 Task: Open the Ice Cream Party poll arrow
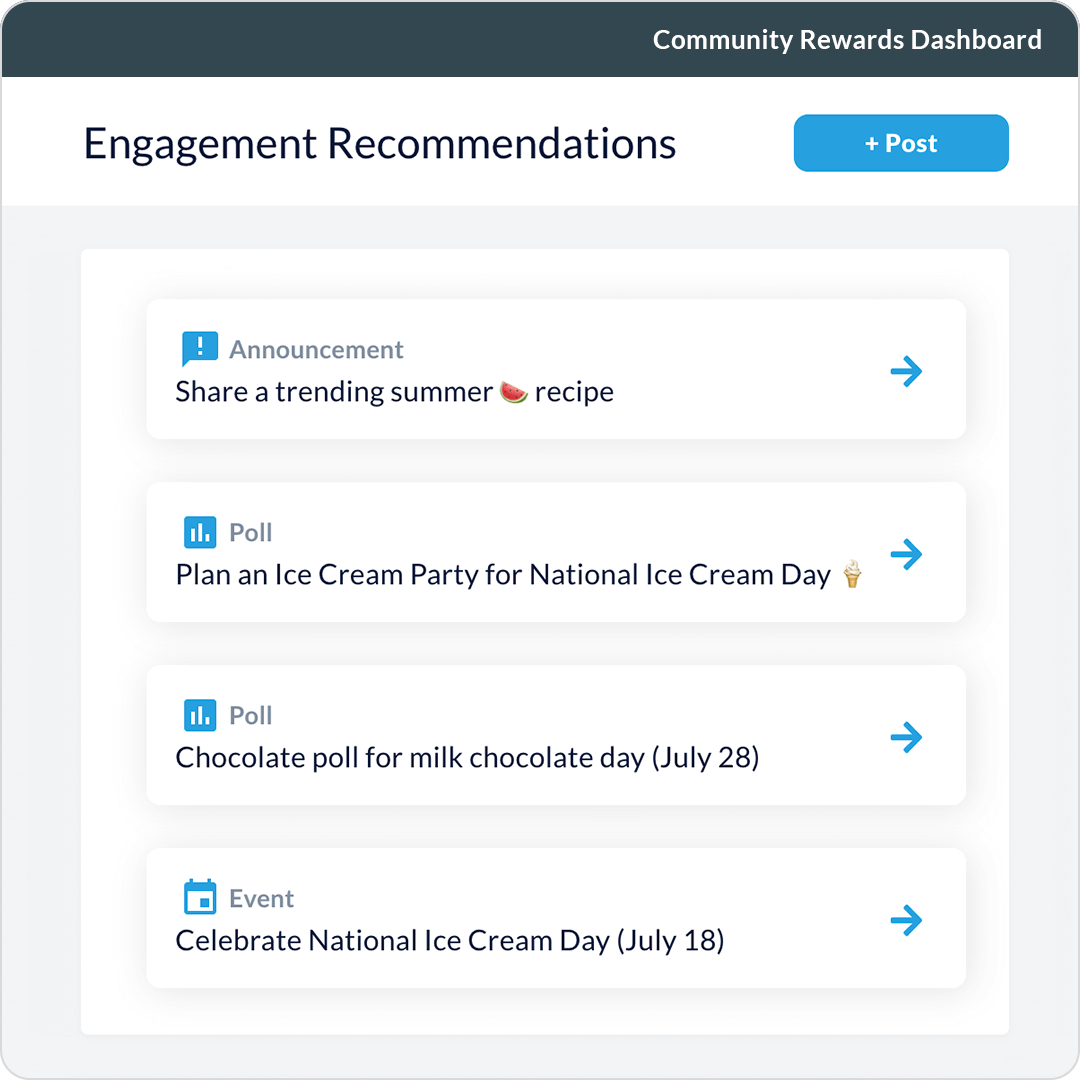point(906,554)
